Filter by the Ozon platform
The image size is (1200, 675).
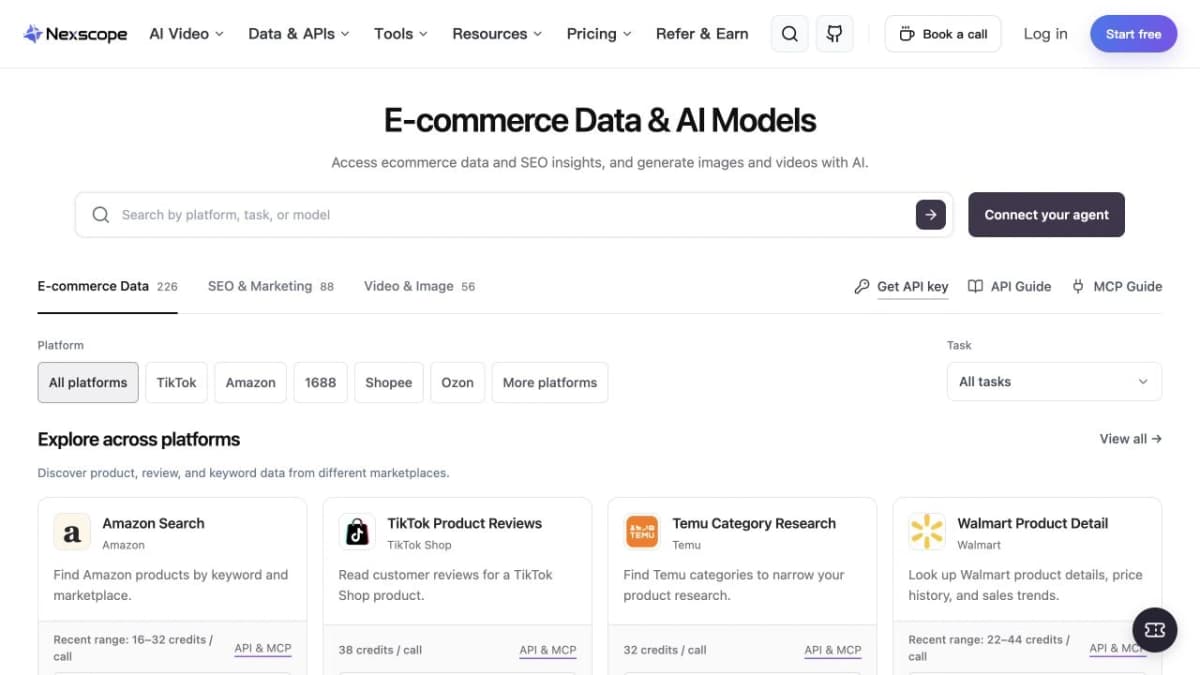458,382
